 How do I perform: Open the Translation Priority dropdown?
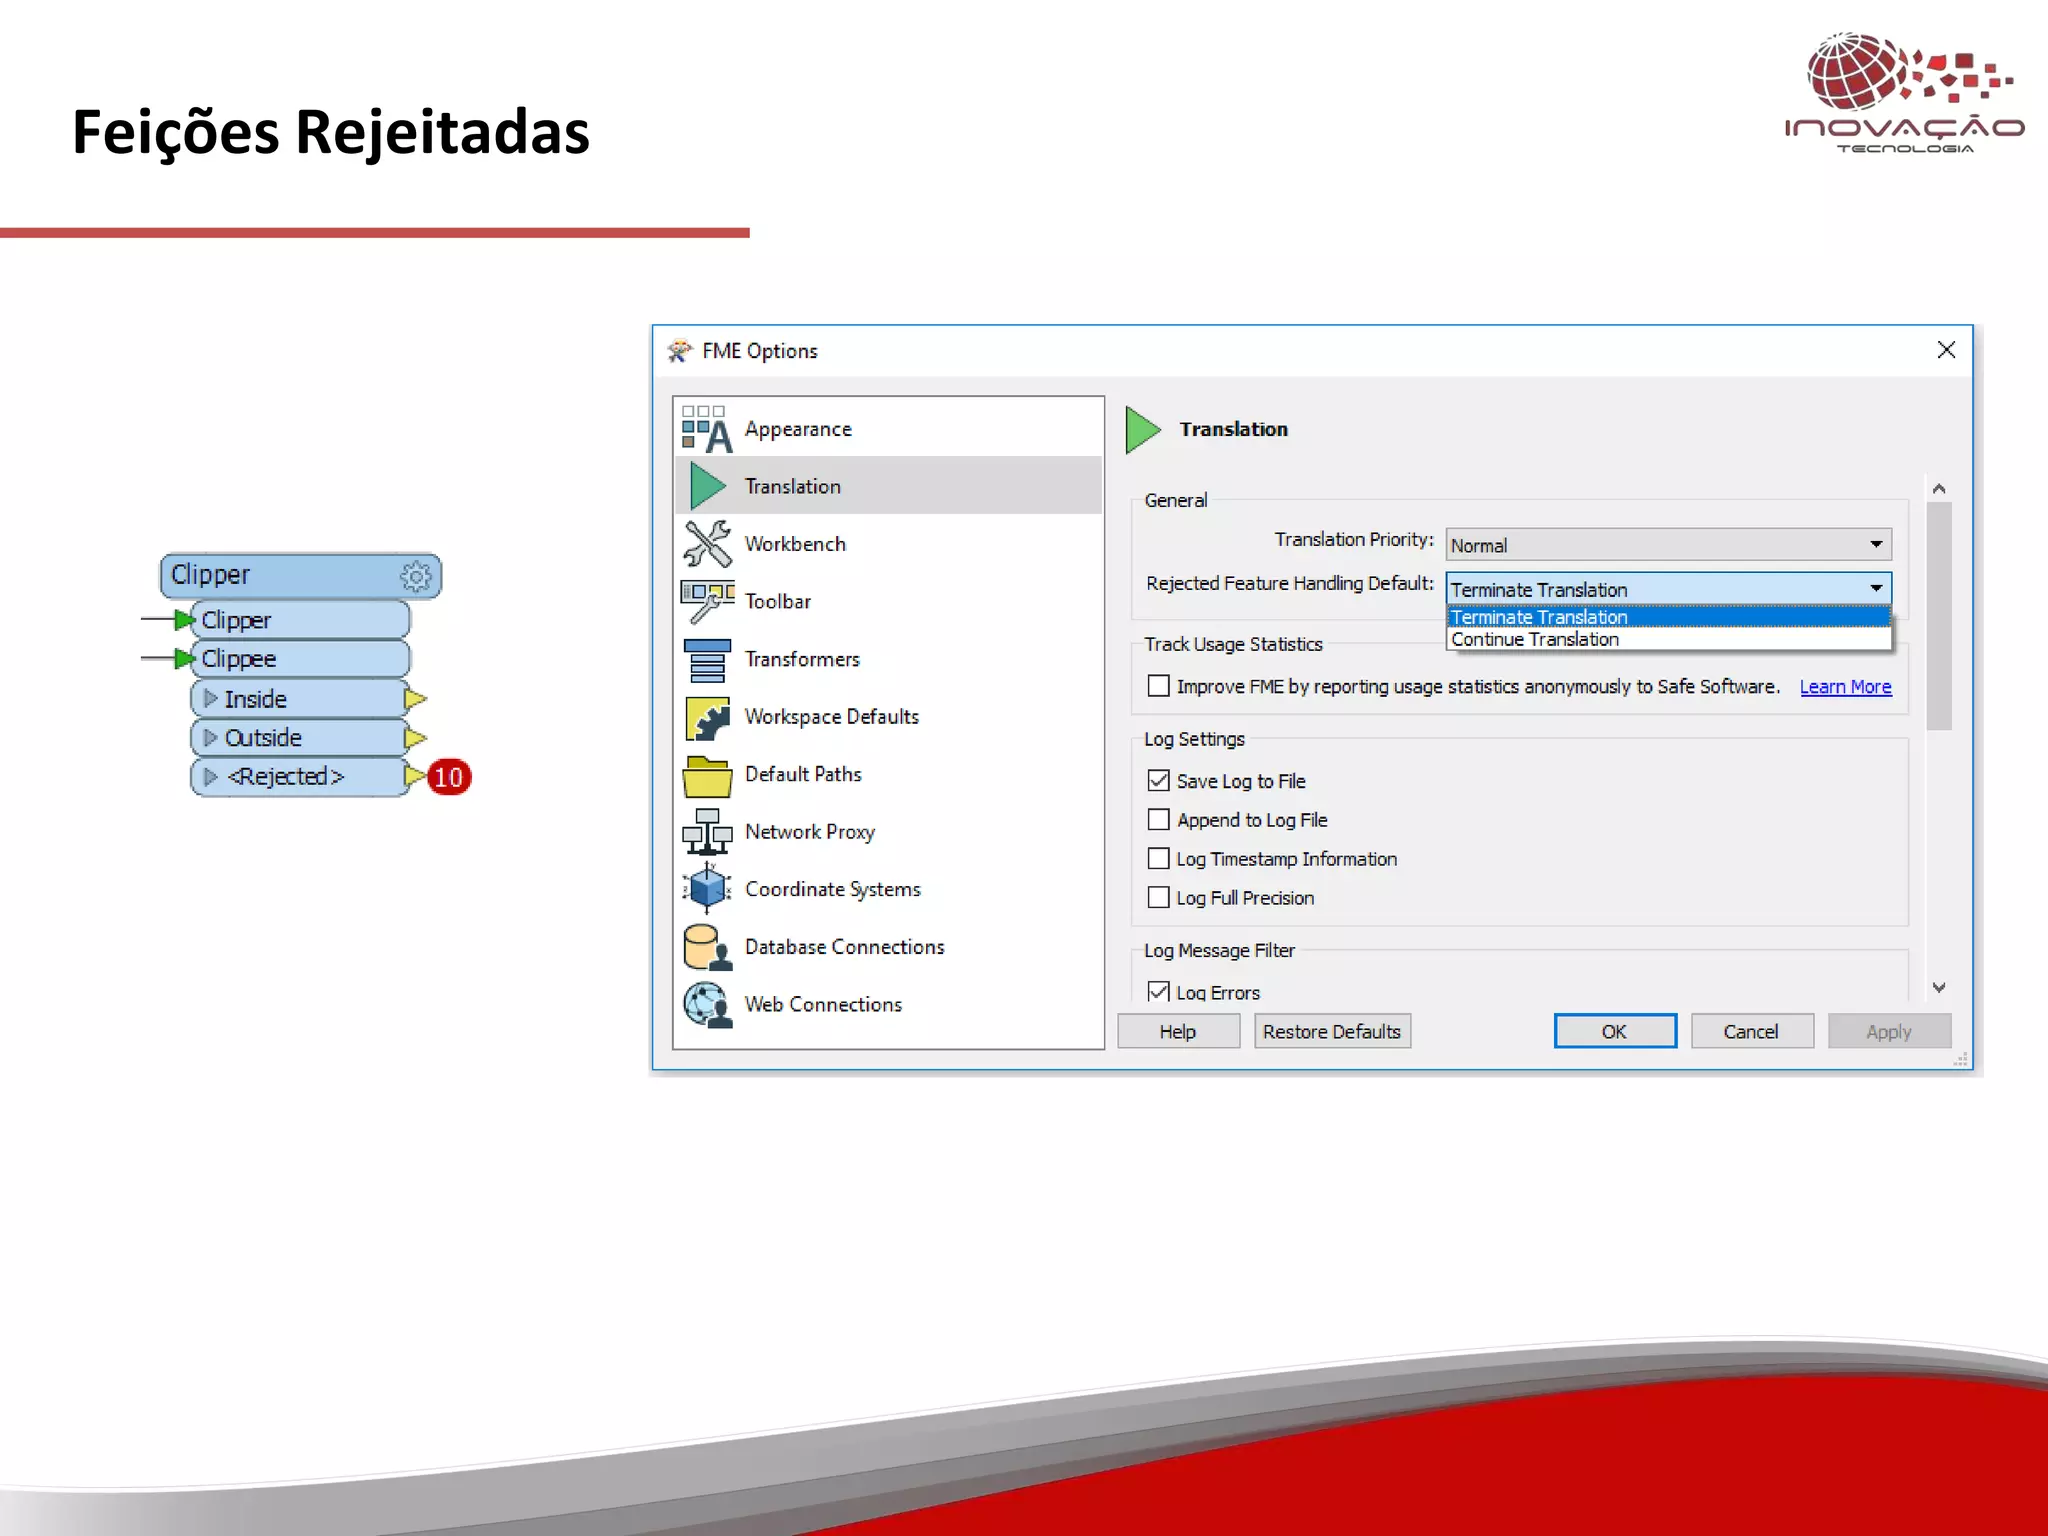pyautogui.click(x=1668, y=545)
